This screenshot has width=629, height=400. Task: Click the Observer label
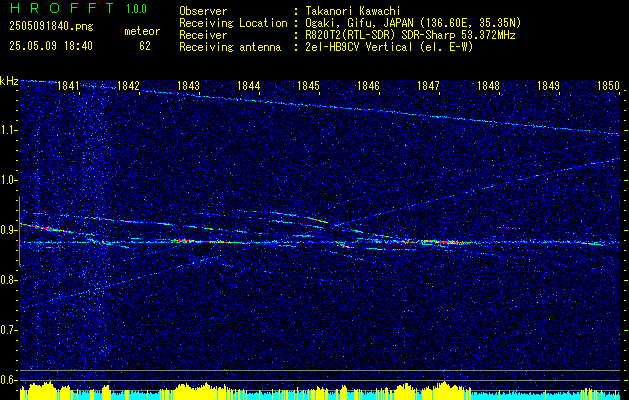click(203, 11)
